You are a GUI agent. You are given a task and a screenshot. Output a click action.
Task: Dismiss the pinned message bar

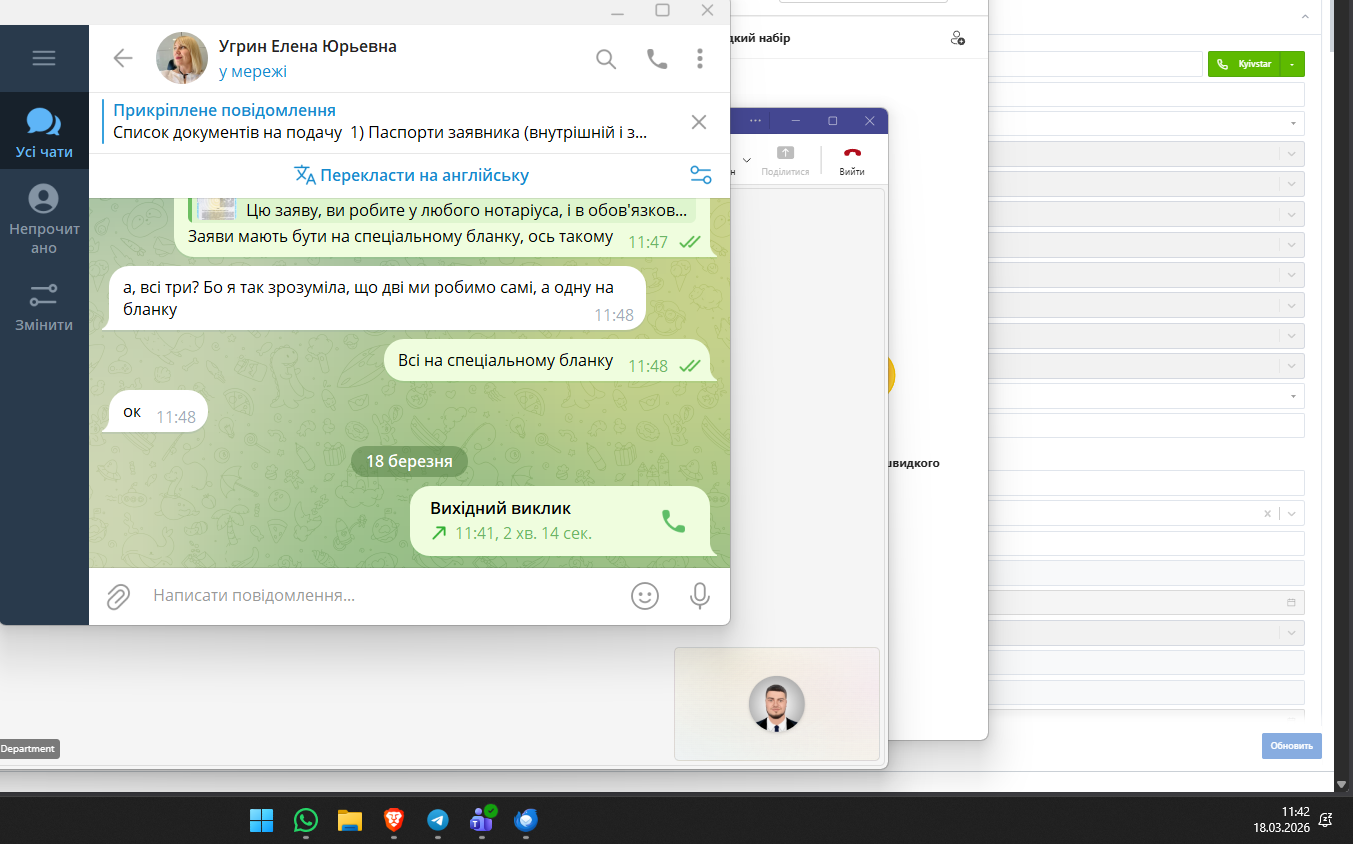tap(699, 122)
